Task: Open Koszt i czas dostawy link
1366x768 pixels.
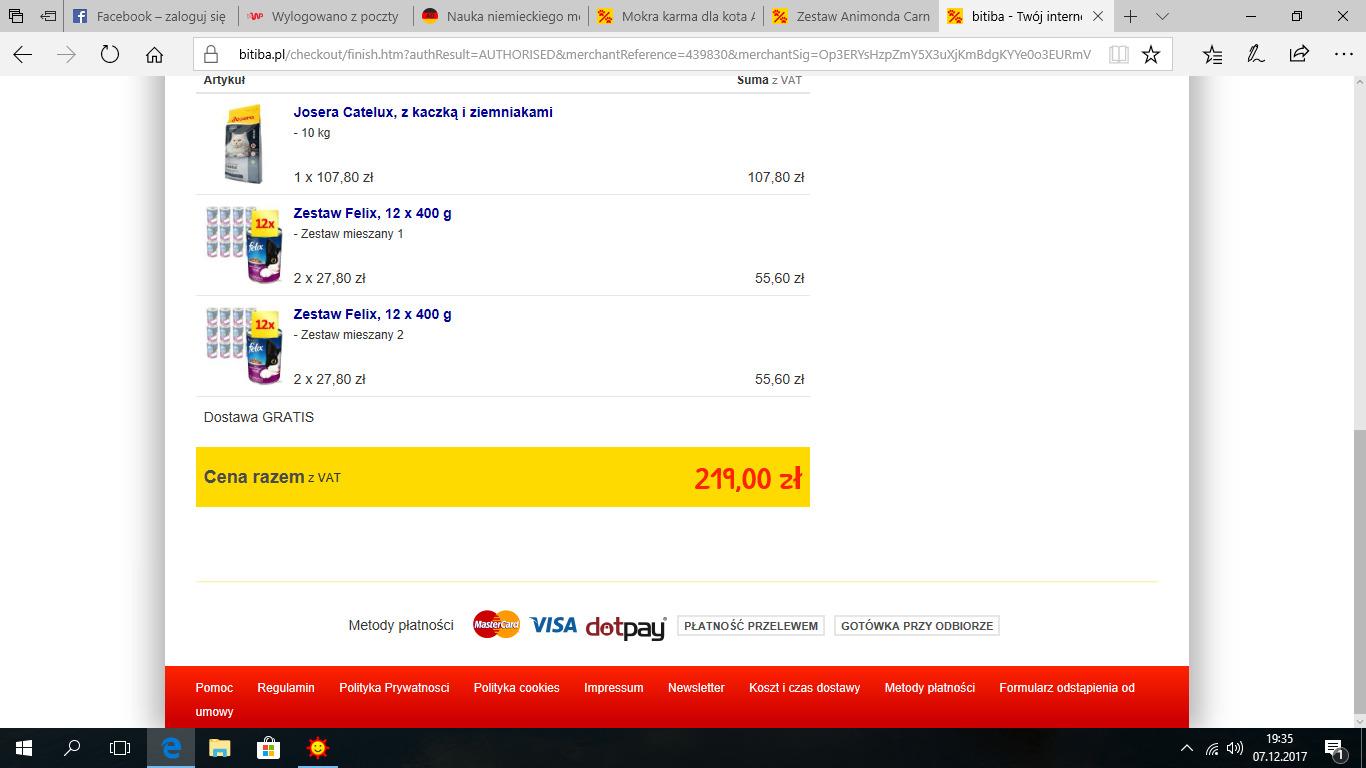Action: click(x=804, y=688)
